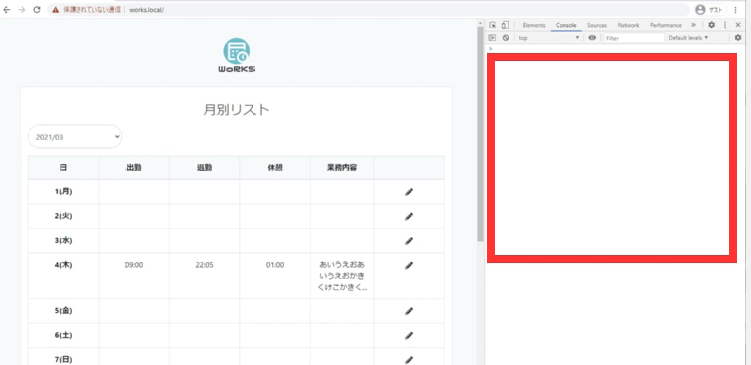This screenshot has height=365, width=751.
Task: Click the あいうえお work description cell
Action: (x=342, y=276)
